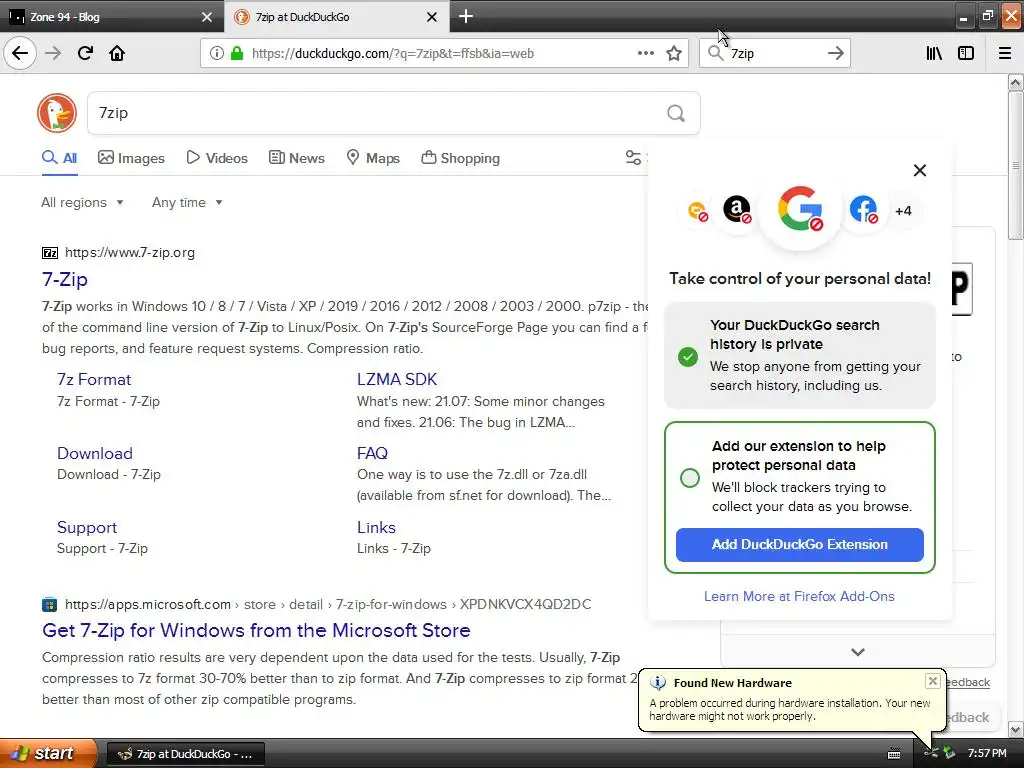This screenshot has height=768, width=1024.
Task: Show site information icon in address bar
Action: [x=217, y=53]
